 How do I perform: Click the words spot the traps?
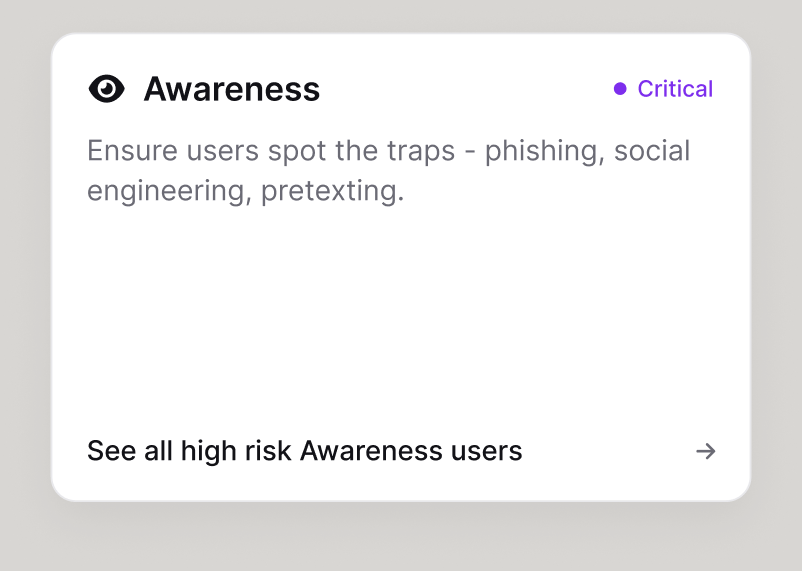tap(361, 151)
